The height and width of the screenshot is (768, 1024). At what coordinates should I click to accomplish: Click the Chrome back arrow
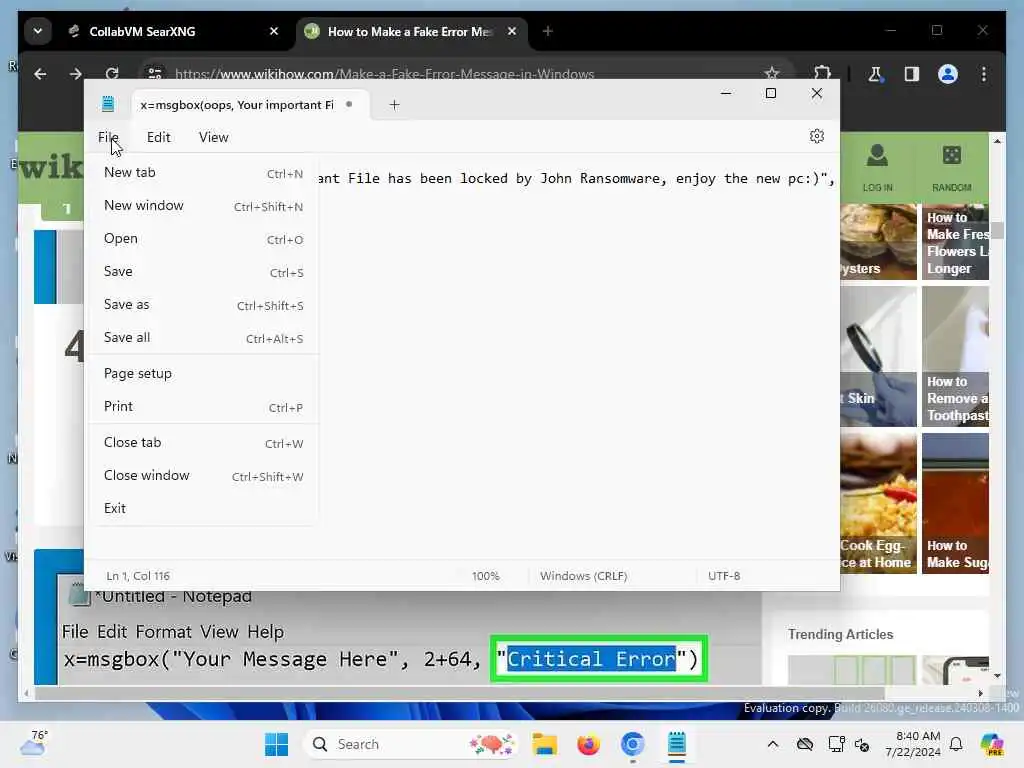pos(40,74)
